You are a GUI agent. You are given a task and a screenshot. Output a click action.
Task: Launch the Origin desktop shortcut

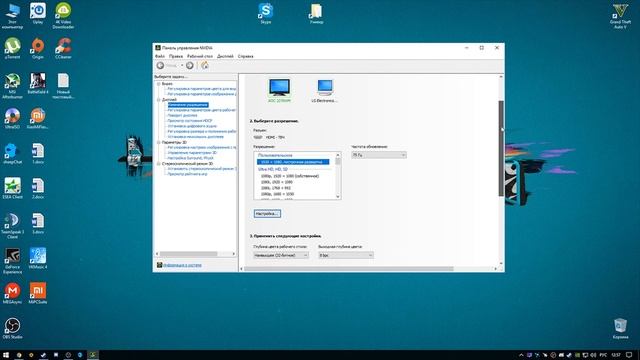(x=38, y=48)
